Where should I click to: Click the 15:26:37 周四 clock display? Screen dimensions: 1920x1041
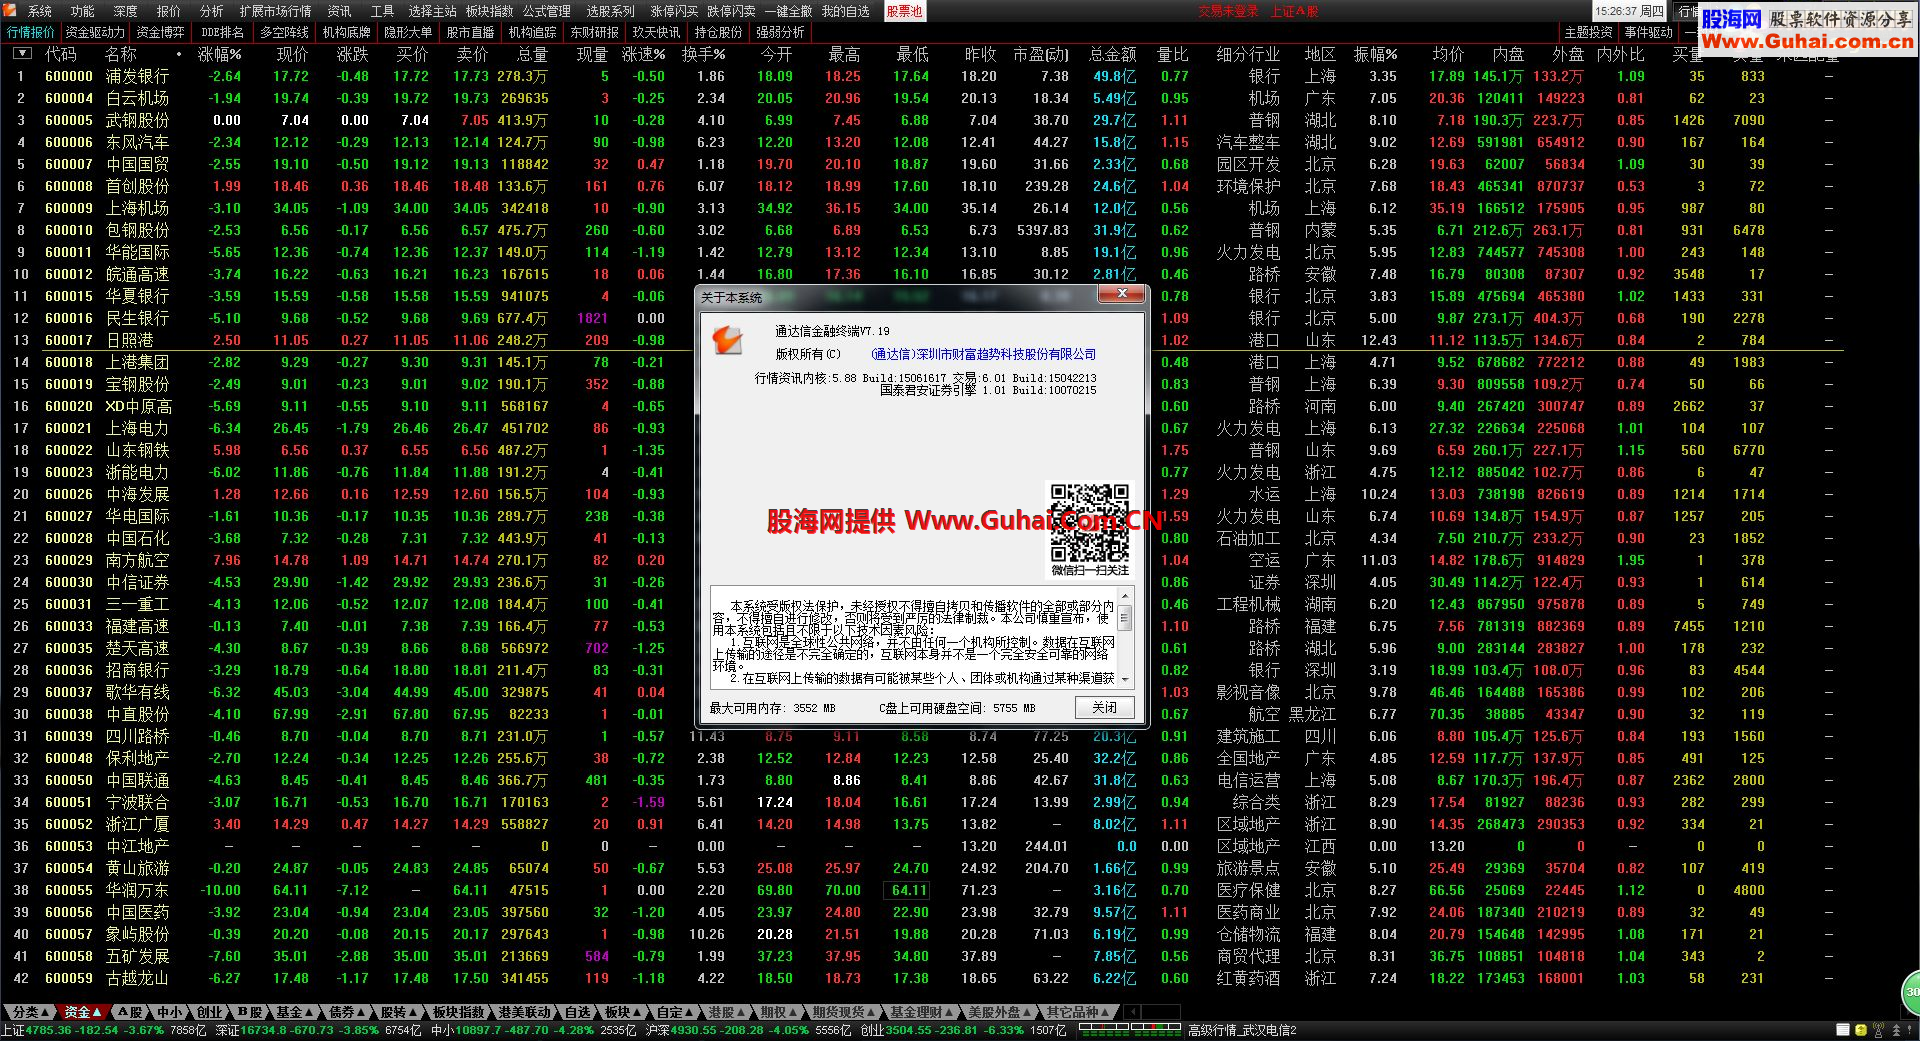(1630, 11)
